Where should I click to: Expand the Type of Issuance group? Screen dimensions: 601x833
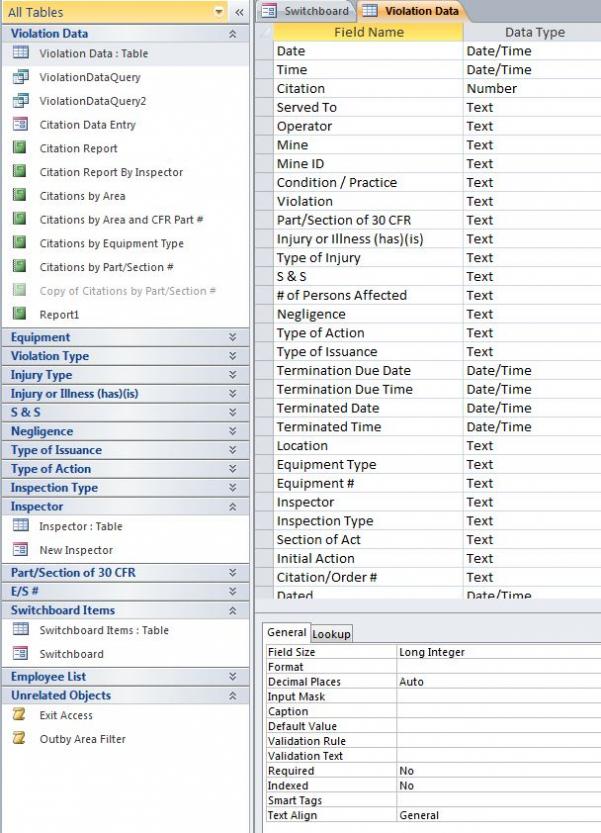[x=233, y=450]
